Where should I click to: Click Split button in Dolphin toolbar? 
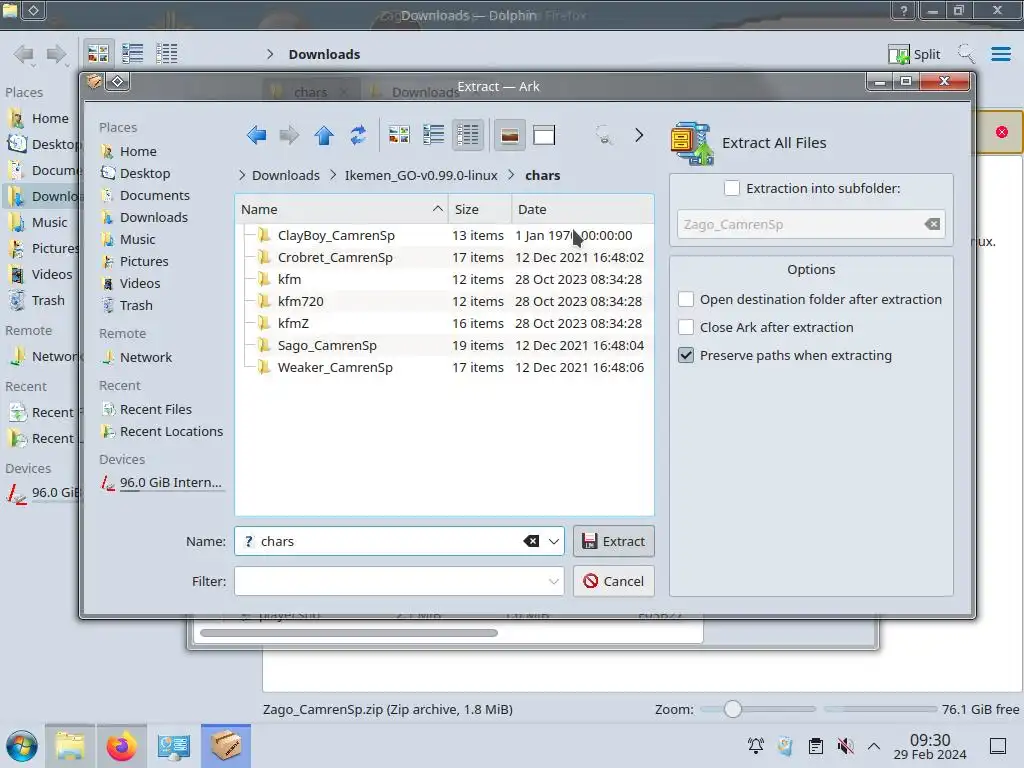[x=914, y=54]
